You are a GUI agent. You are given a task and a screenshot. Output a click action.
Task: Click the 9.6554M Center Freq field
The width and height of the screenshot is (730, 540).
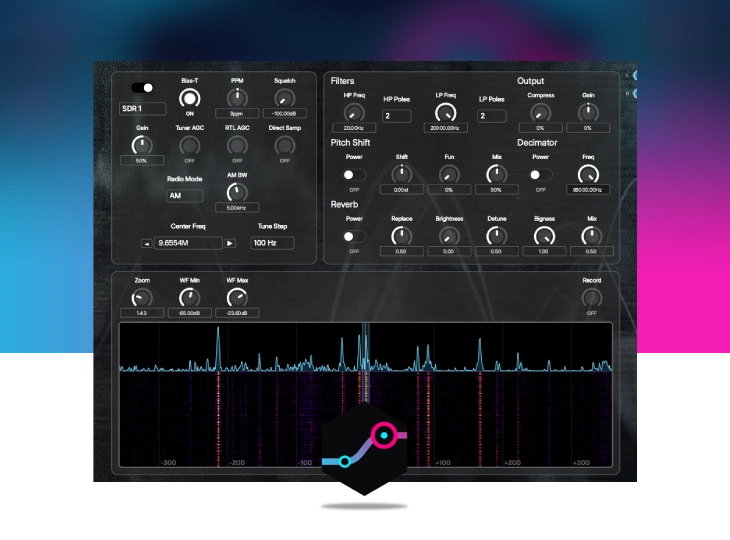click(x=188, y=243)
